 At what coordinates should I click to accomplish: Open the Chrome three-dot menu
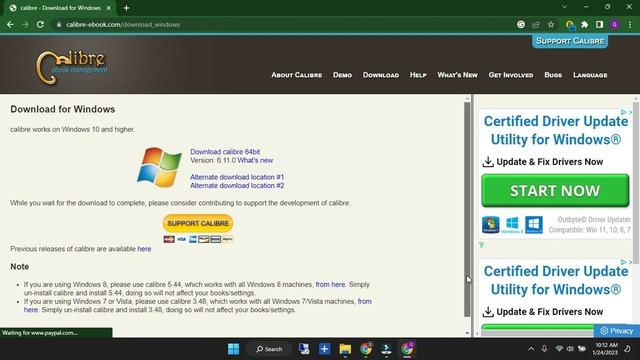coord(630,24)
